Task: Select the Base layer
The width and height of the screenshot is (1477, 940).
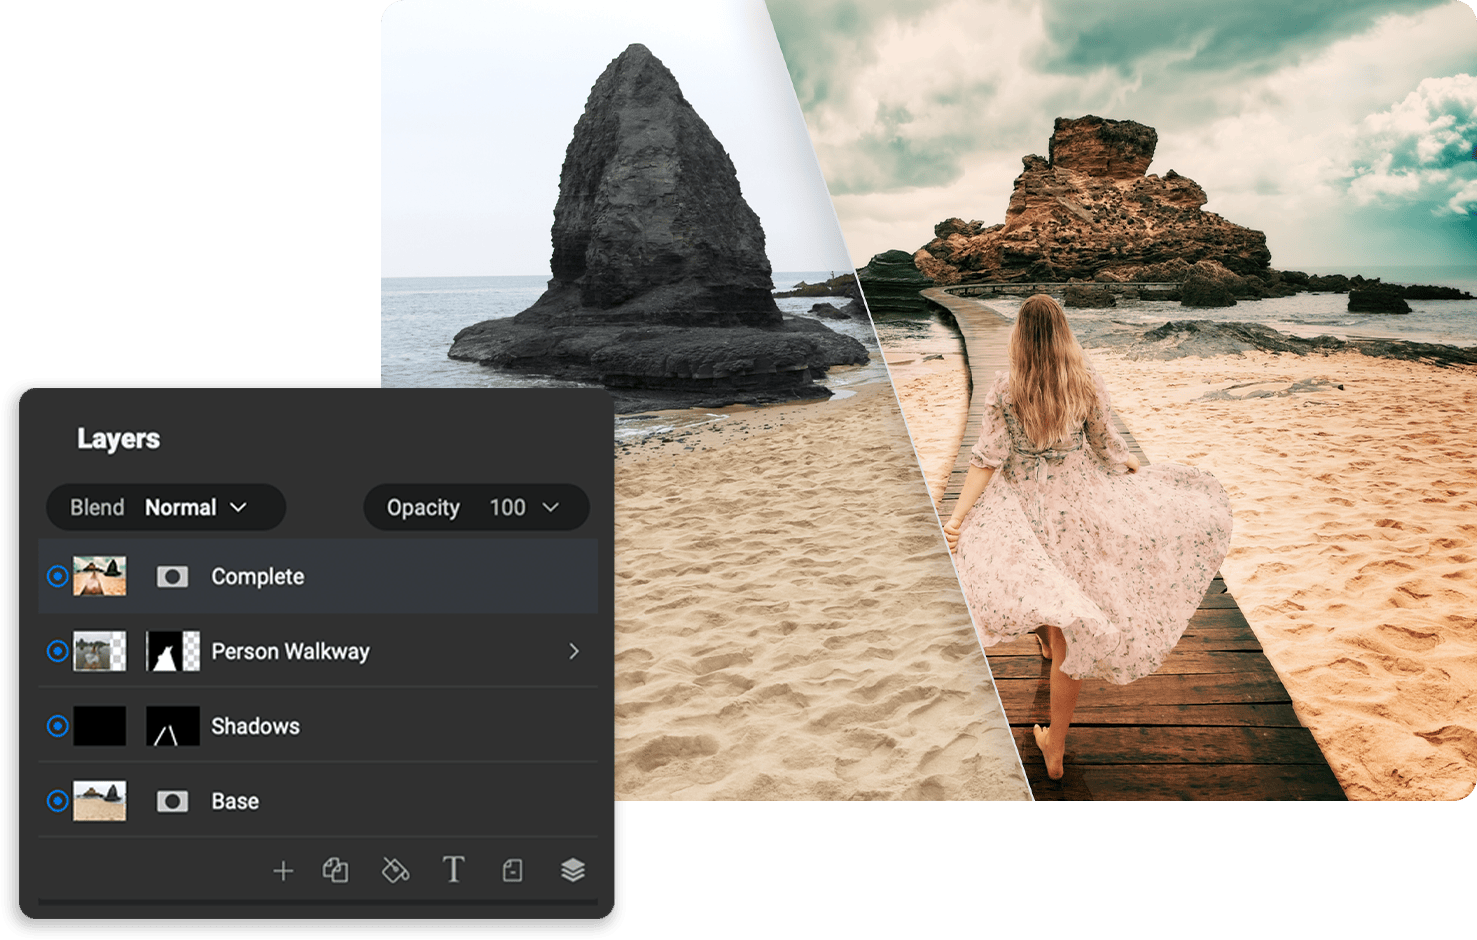Action: (x=234, y=801)
